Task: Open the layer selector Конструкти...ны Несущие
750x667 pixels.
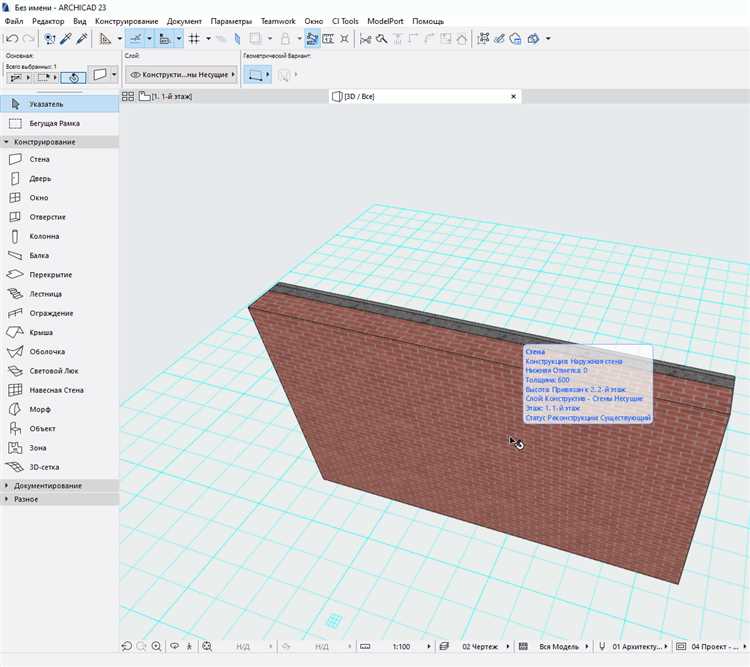Action: point(185,75)
